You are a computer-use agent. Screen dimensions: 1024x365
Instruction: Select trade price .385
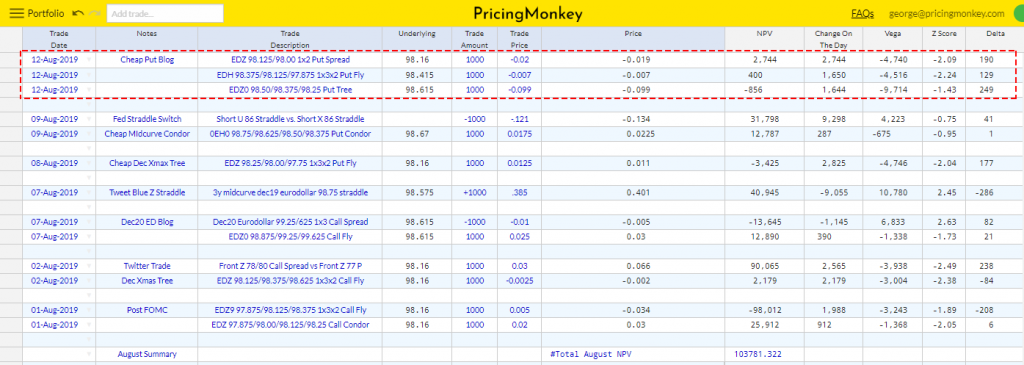point(519,193)
